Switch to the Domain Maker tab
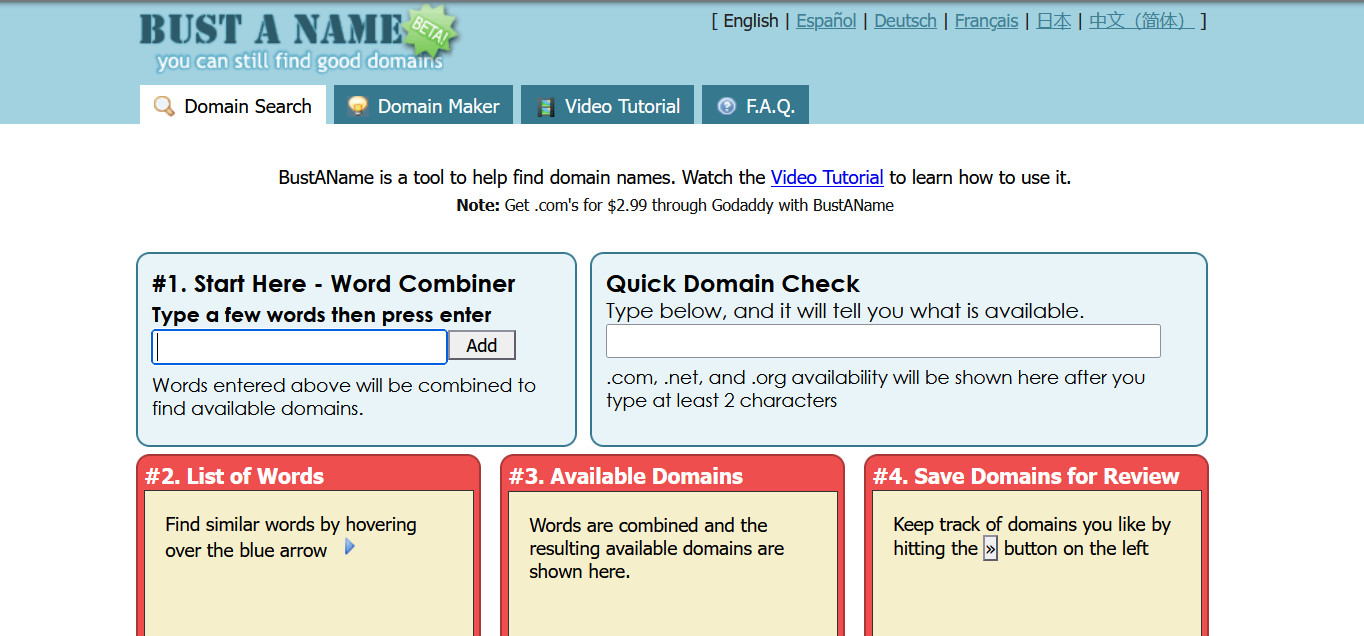1364x636 pixels. [423, 105]
